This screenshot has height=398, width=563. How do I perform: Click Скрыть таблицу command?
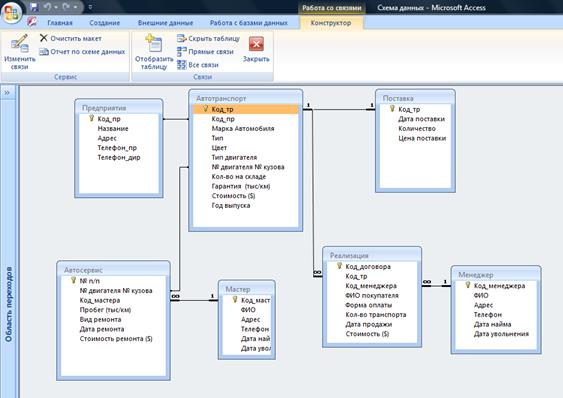208,38
